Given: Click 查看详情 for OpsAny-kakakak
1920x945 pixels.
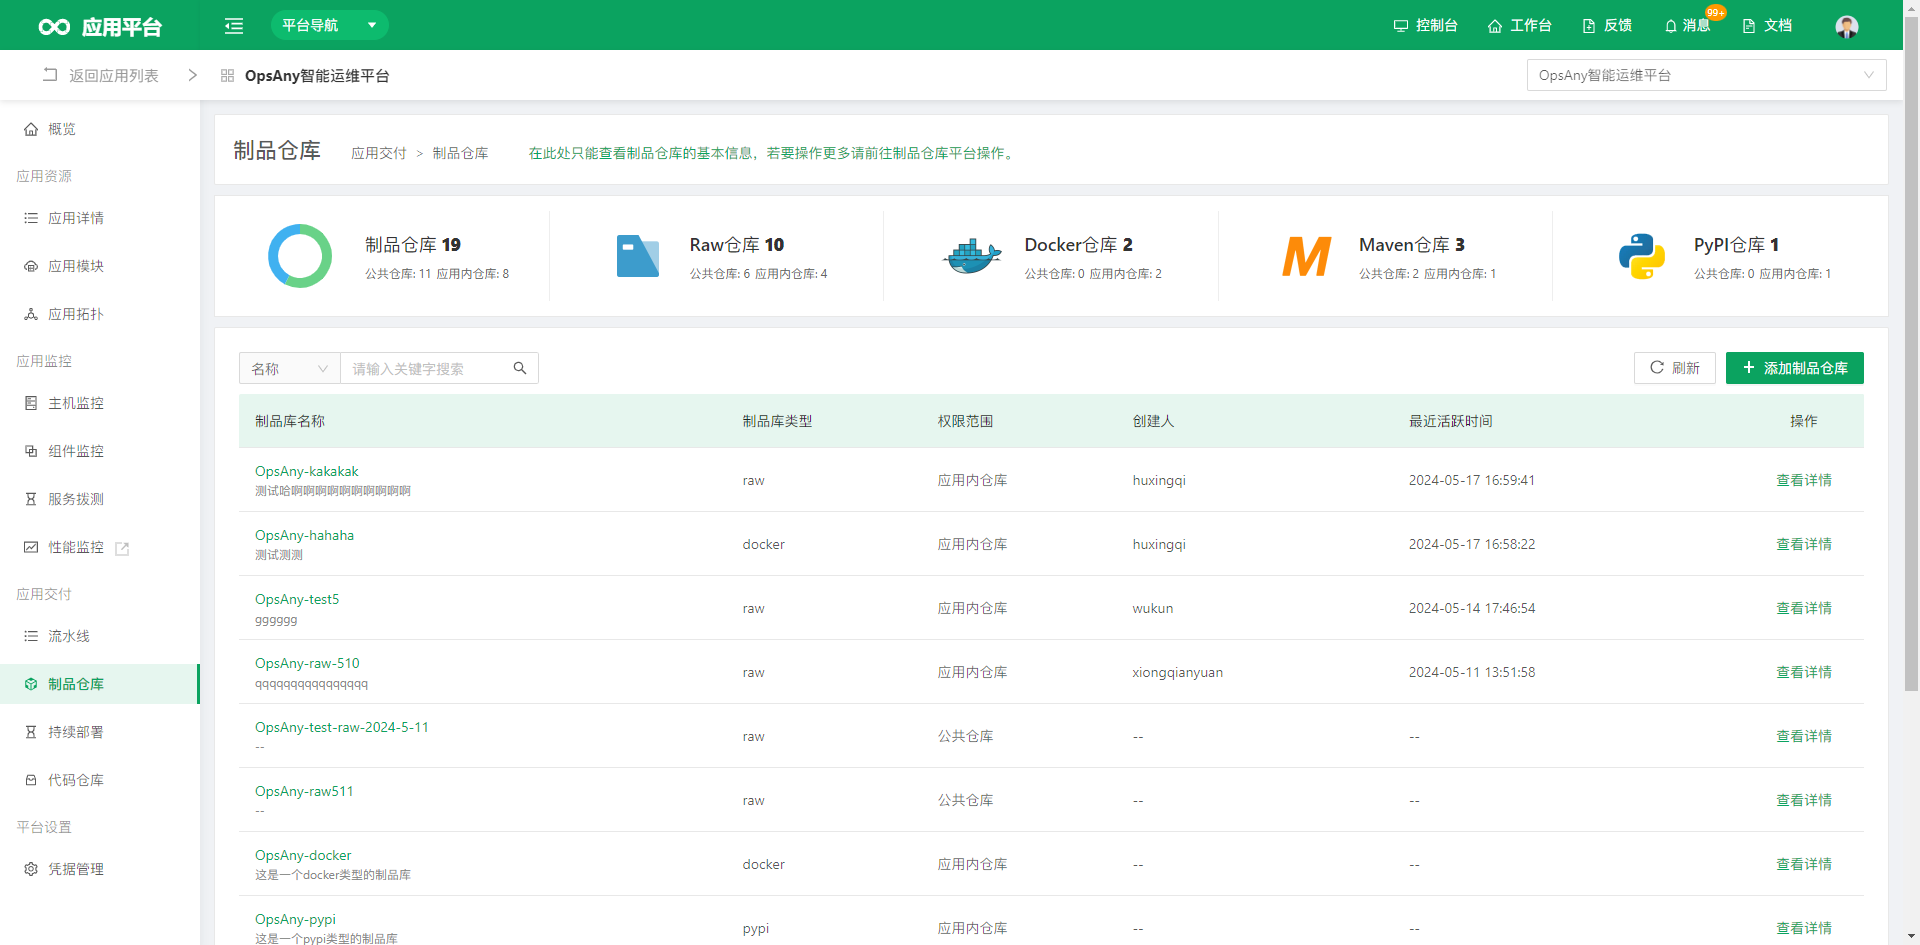Looking at the screenshot, I should [1804, 480].
